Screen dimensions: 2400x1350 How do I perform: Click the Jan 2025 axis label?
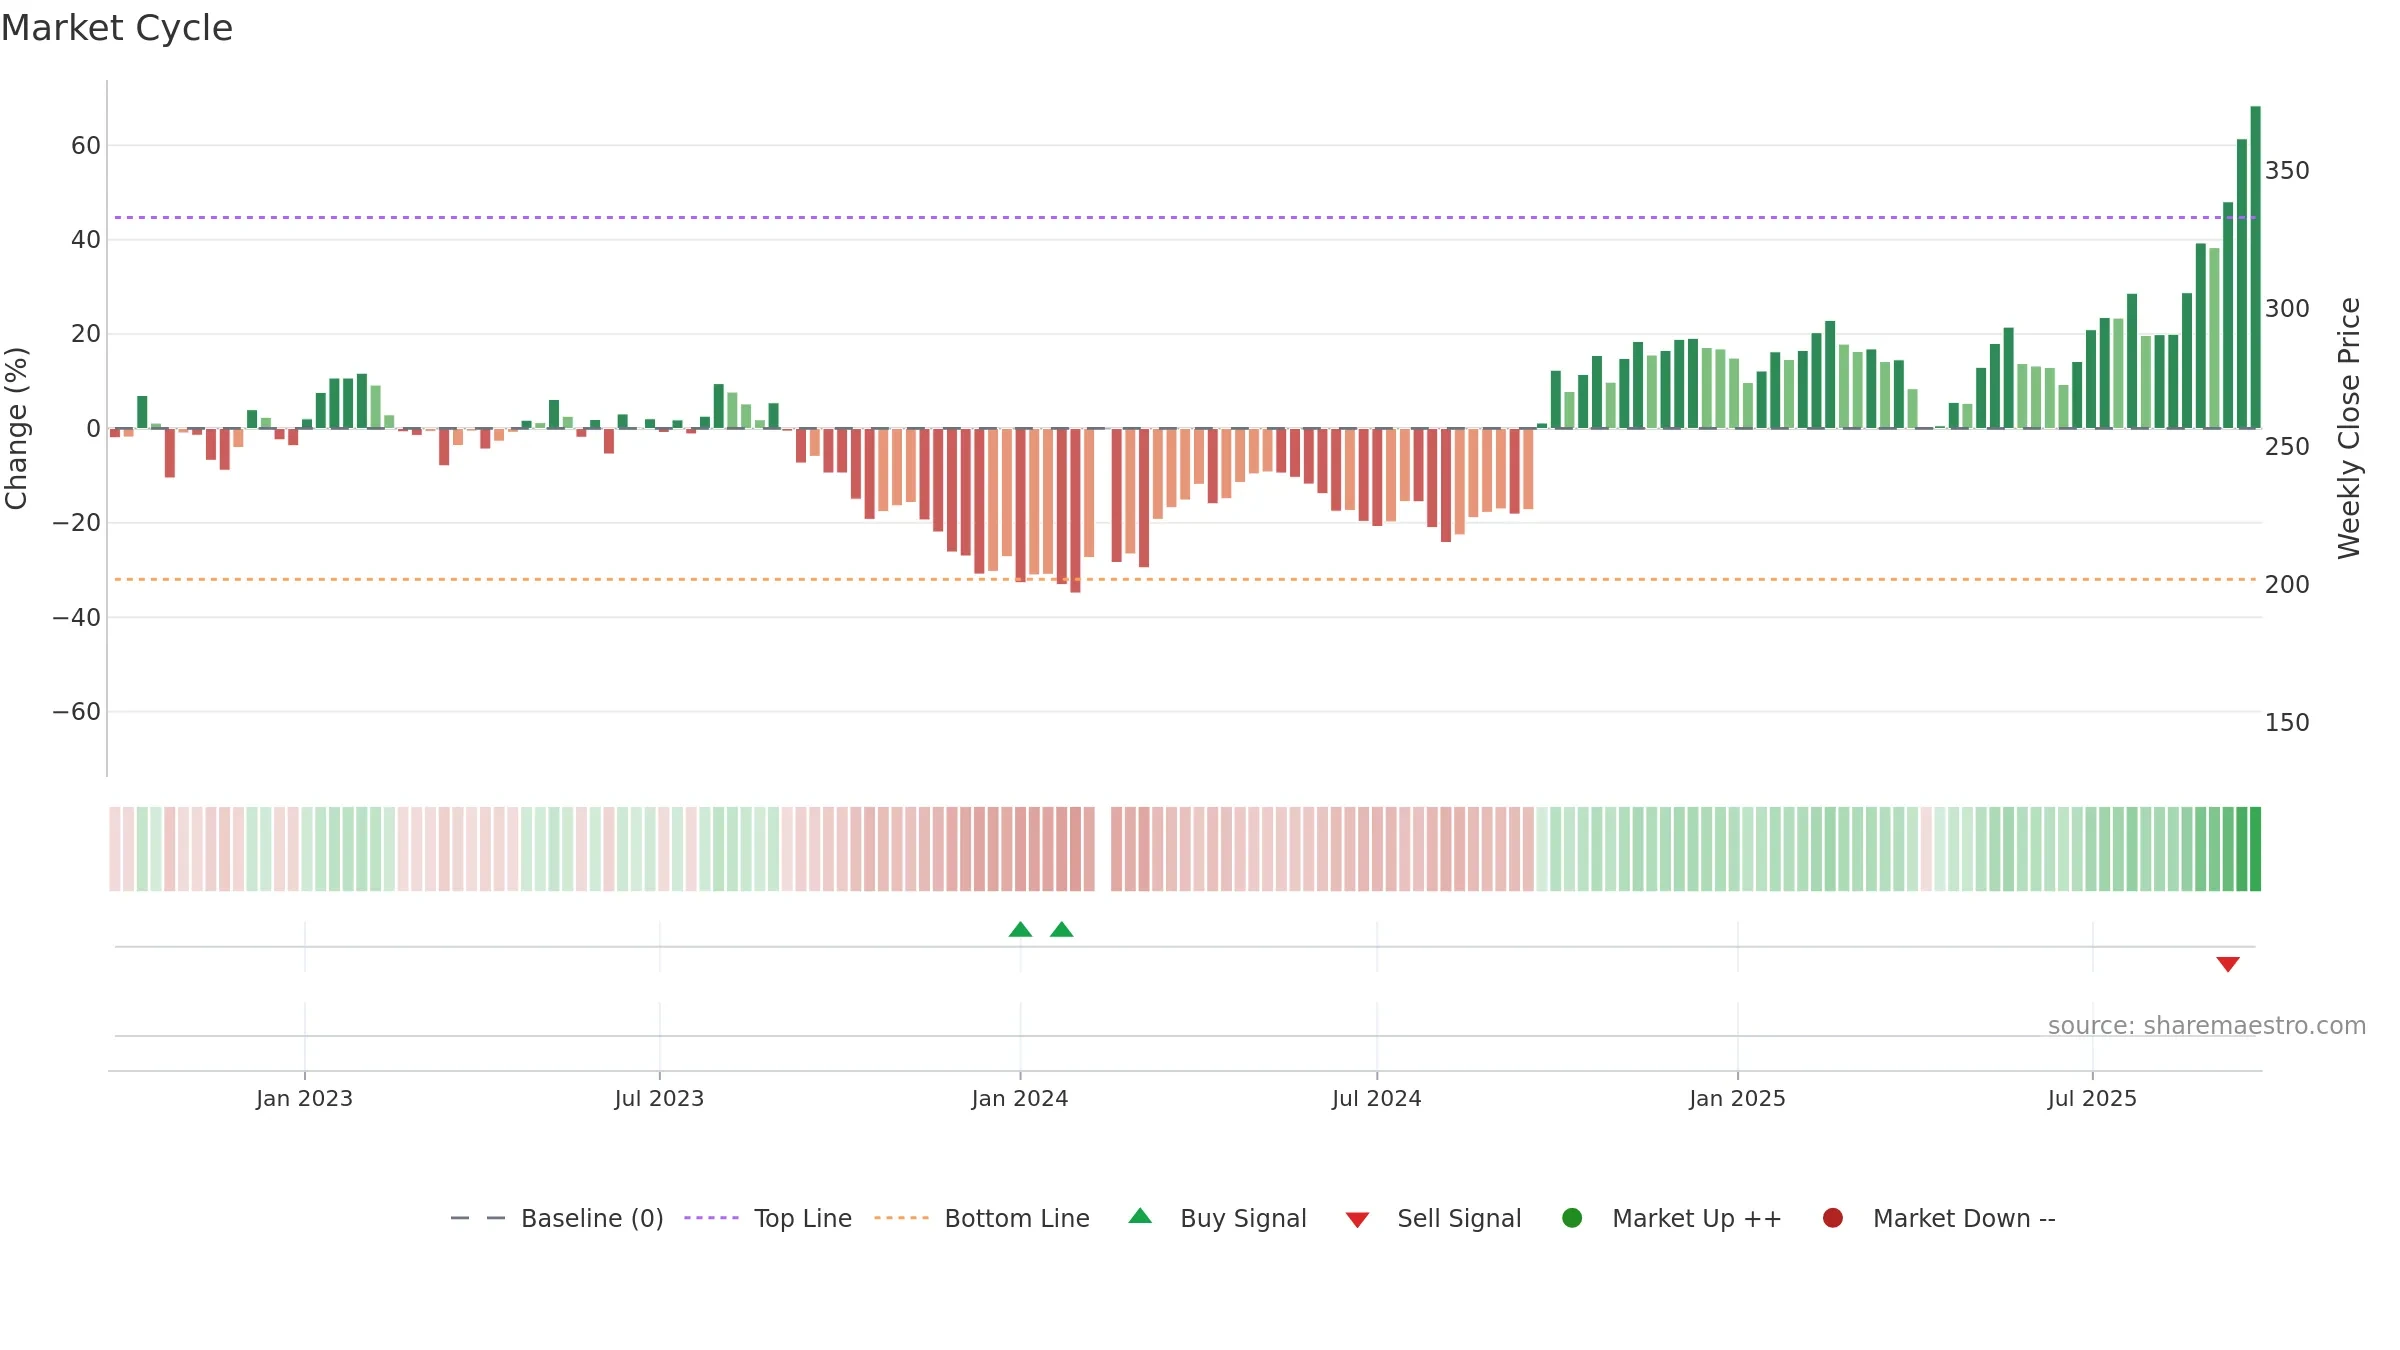tap(1737, 1099)
